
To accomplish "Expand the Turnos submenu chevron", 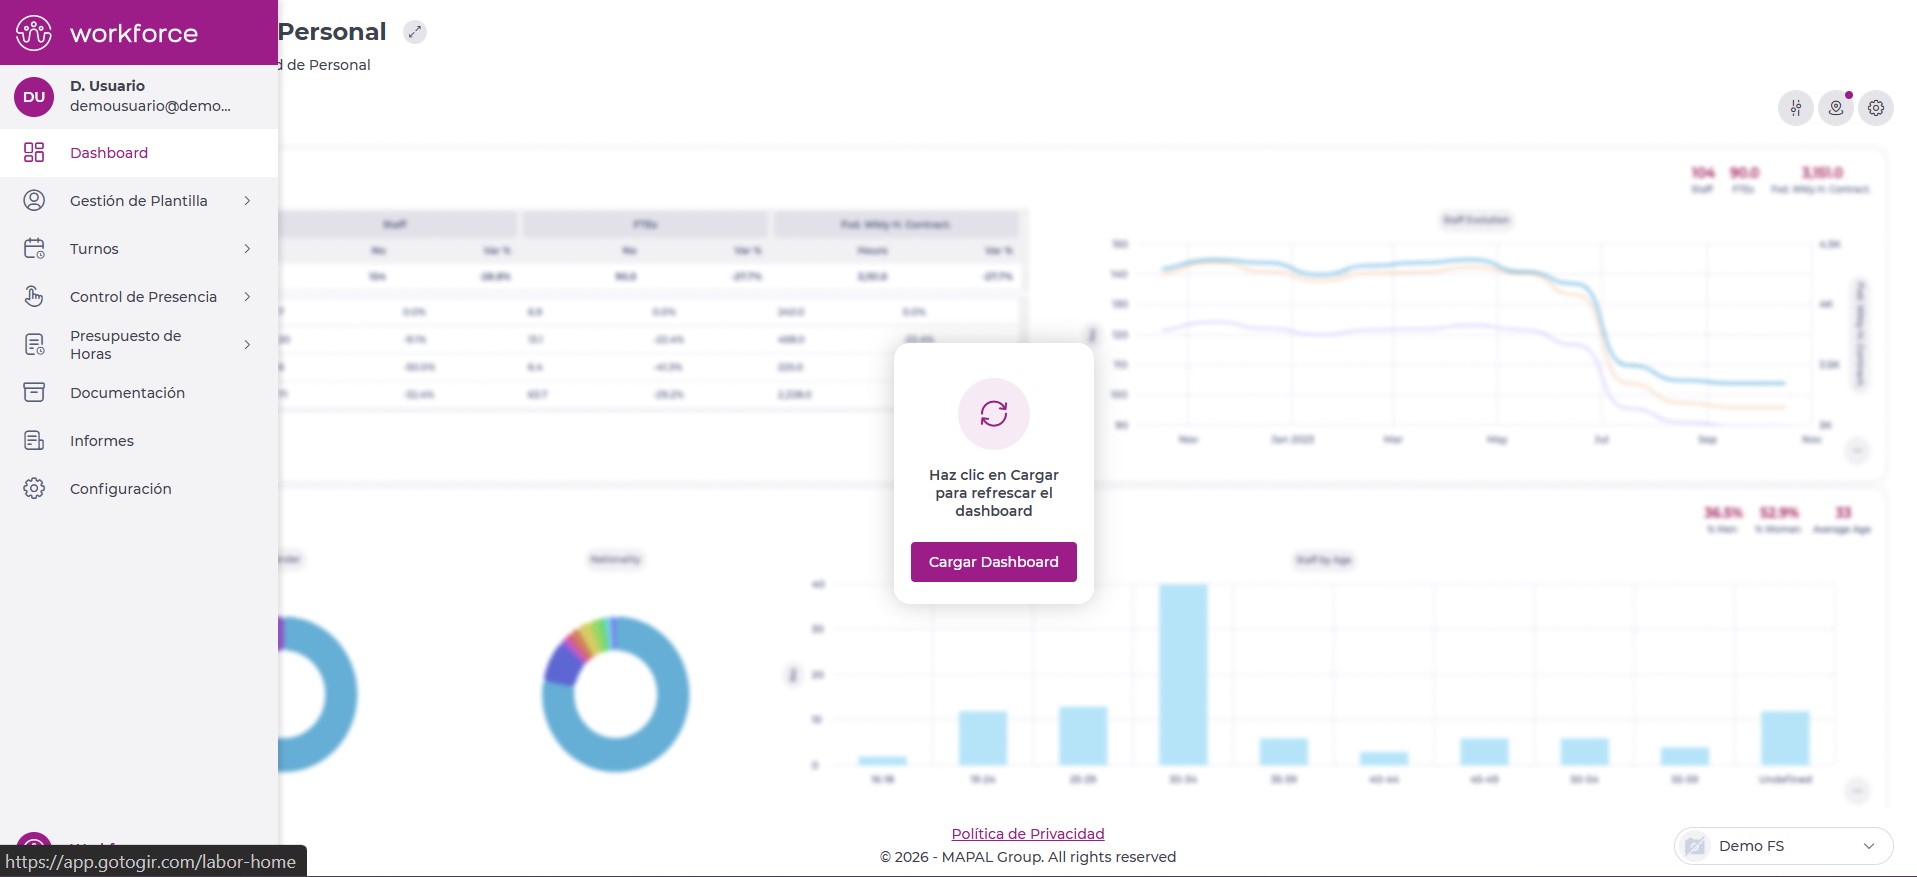I will click(247, 249).
